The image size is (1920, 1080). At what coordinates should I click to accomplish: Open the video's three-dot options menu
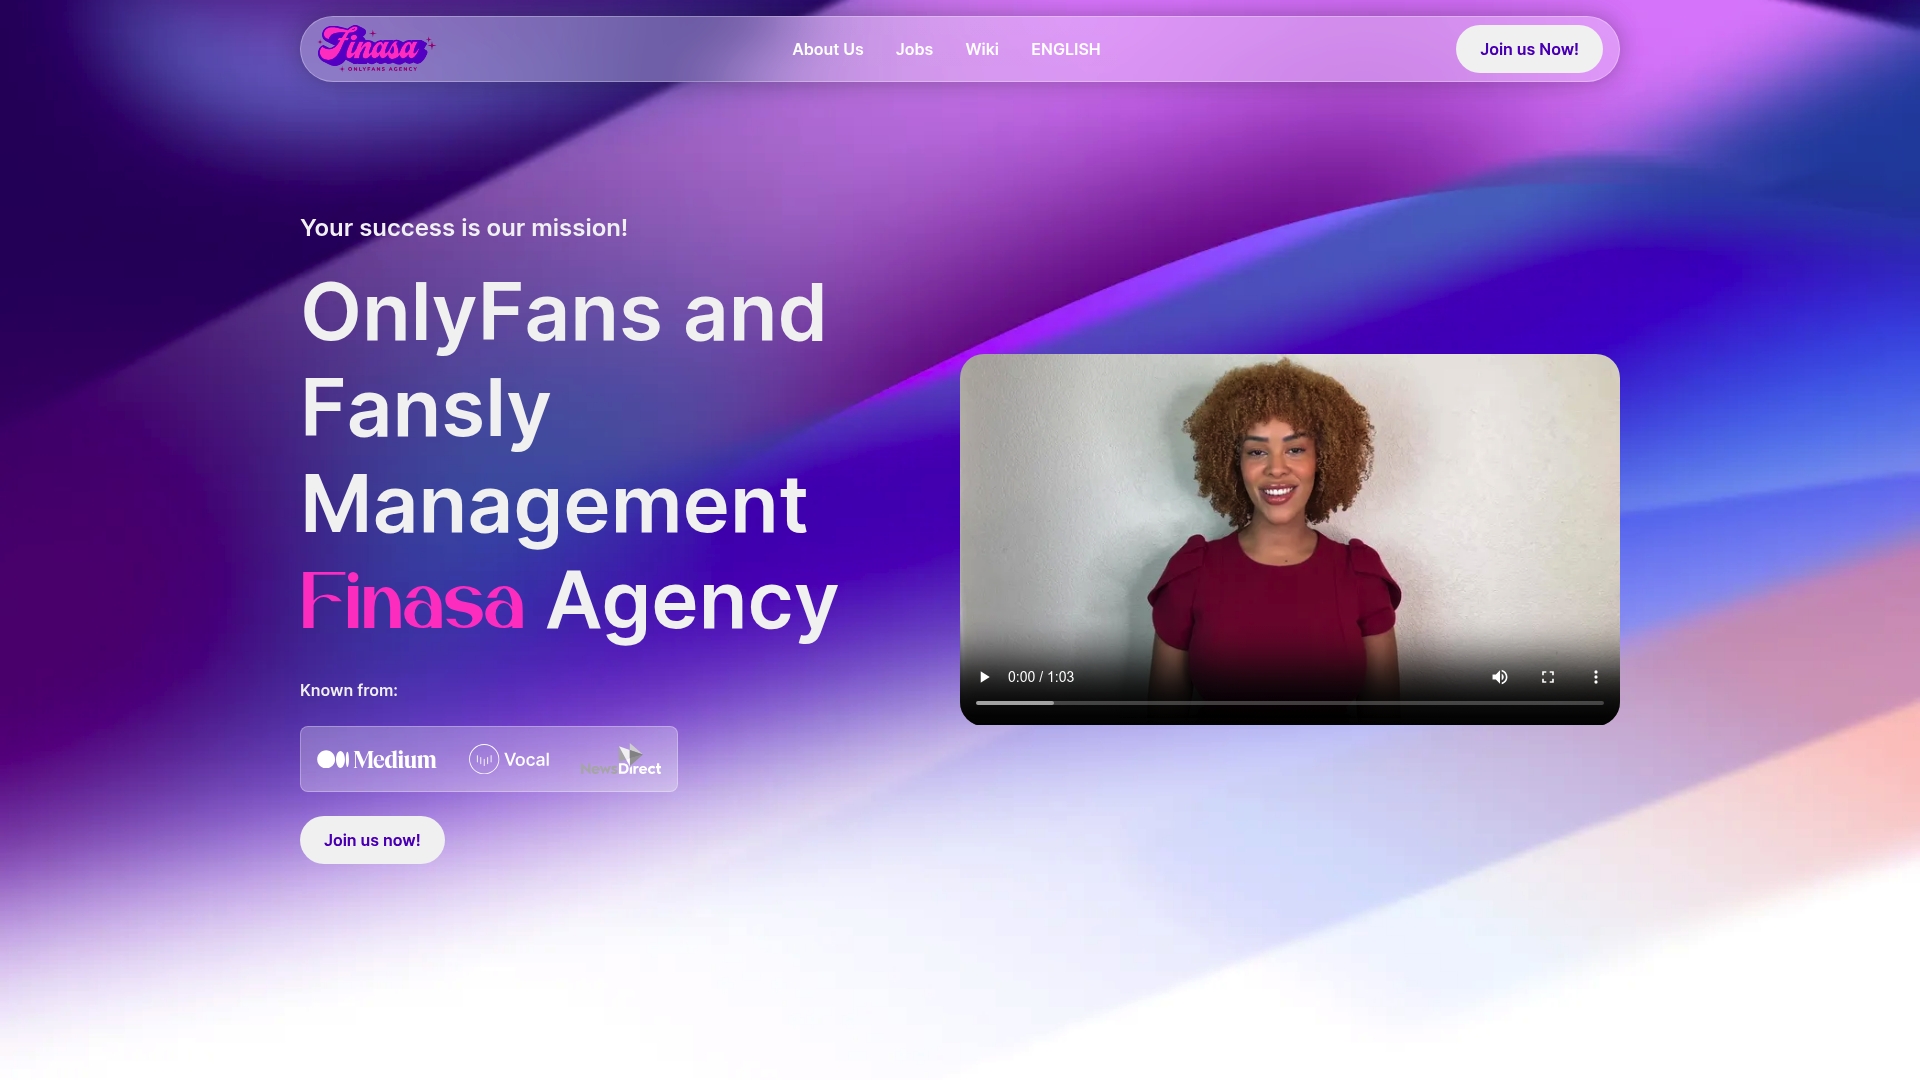1595,677
